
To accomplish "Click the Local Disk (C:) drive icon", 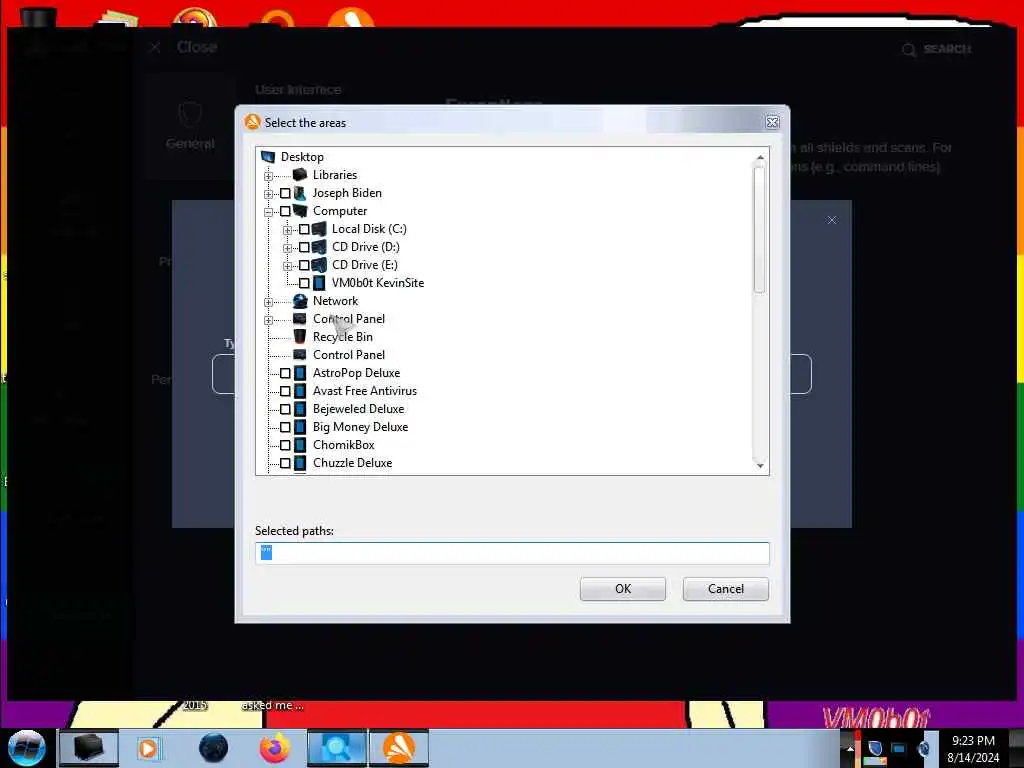I will tap(319, 229).
